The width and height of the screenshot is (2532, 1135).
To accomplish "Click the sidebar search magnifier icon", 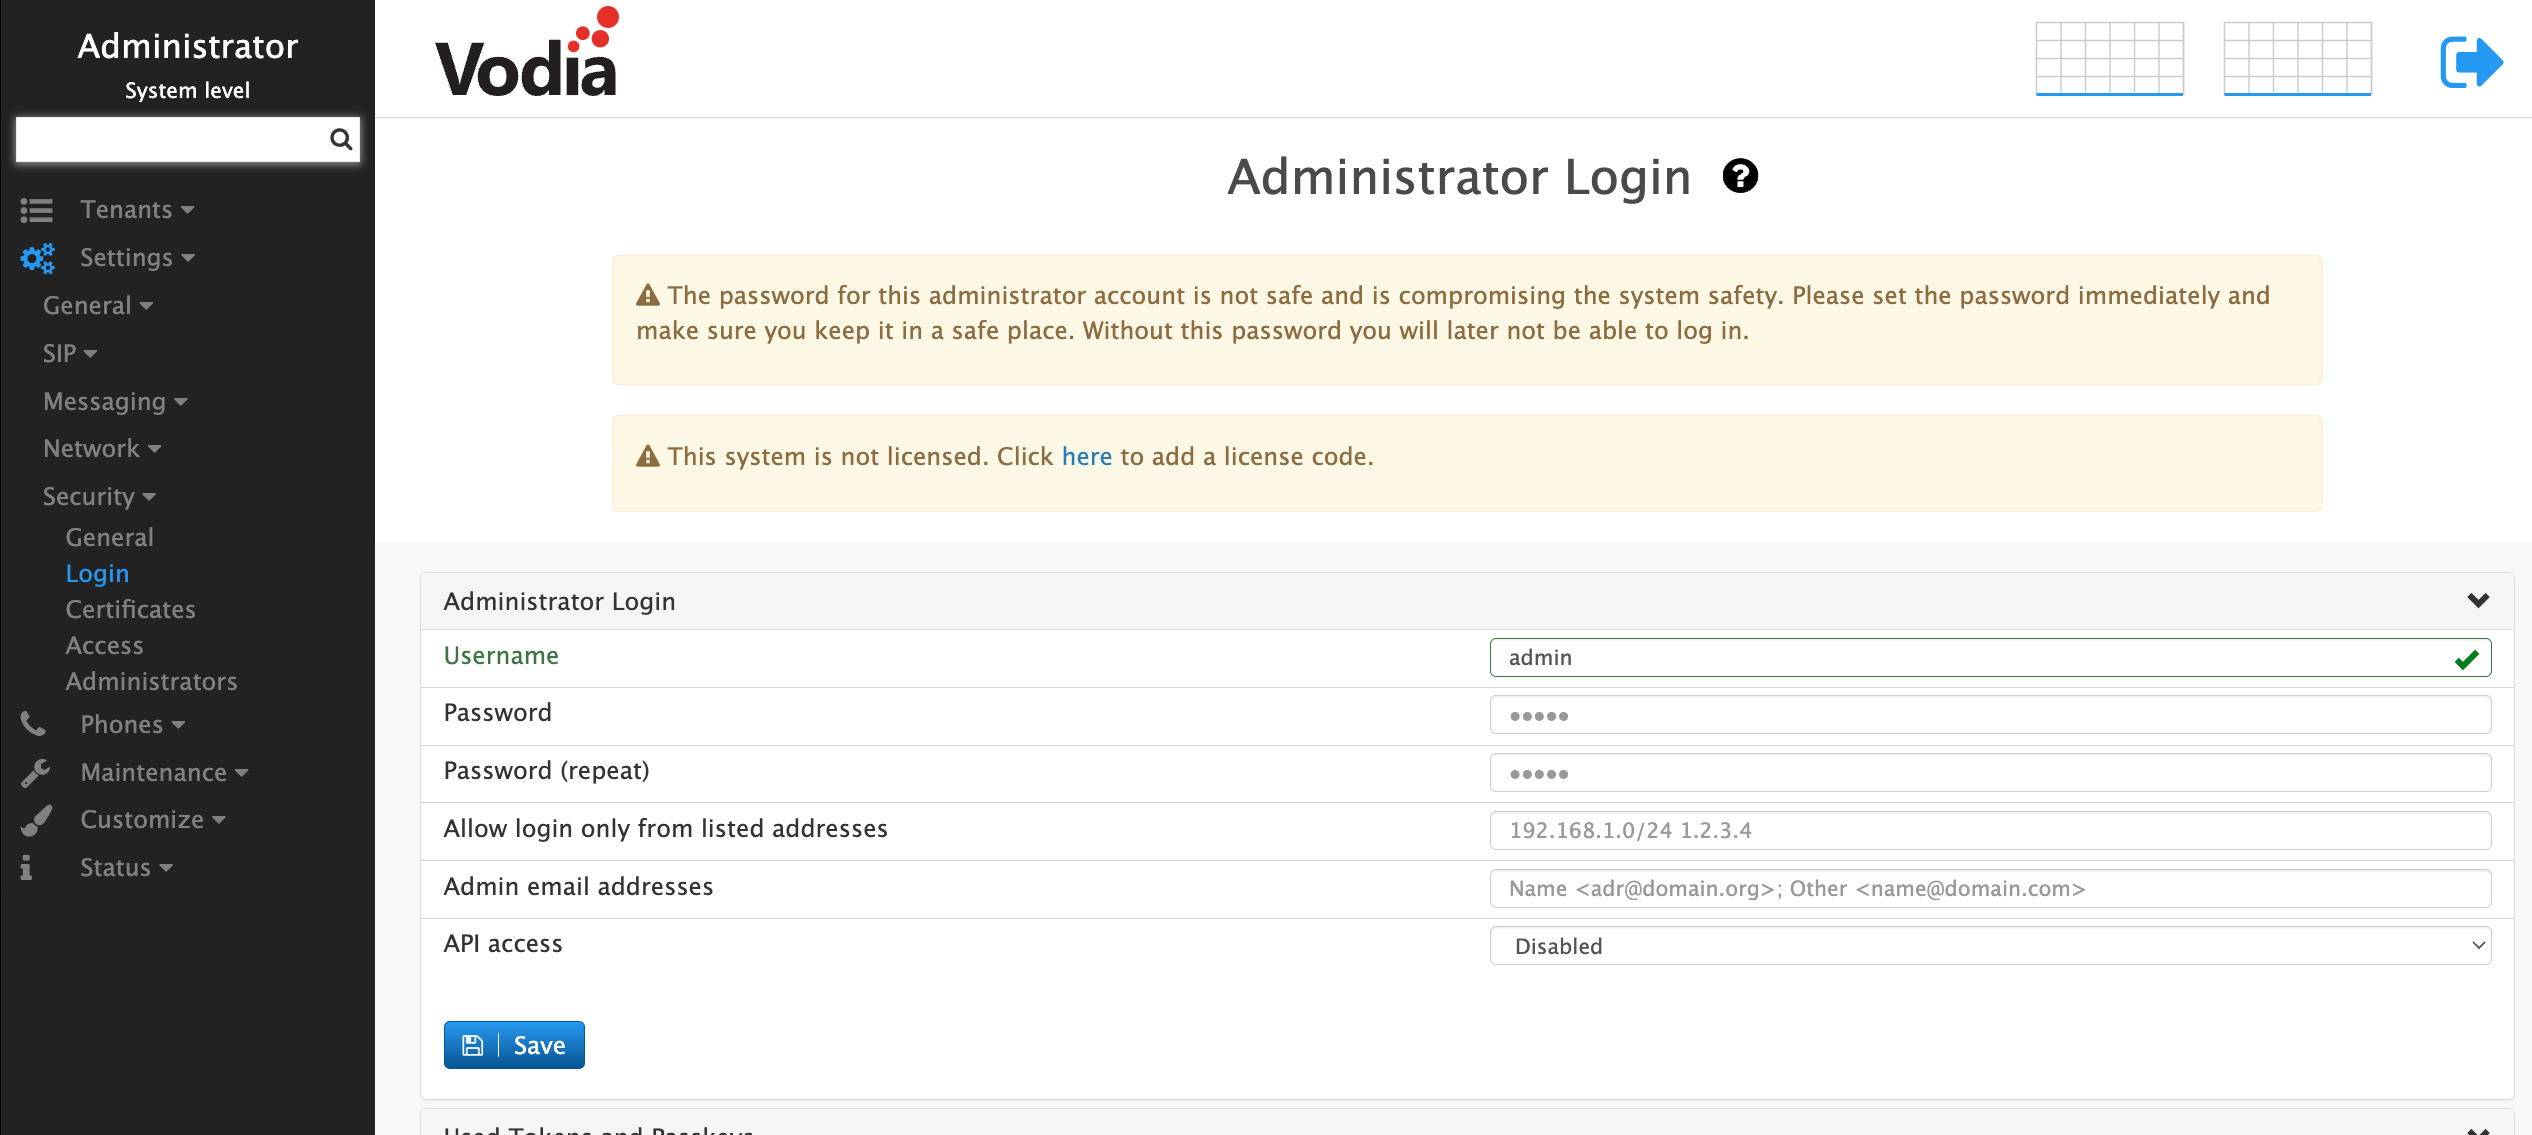I will click(341, 139).
